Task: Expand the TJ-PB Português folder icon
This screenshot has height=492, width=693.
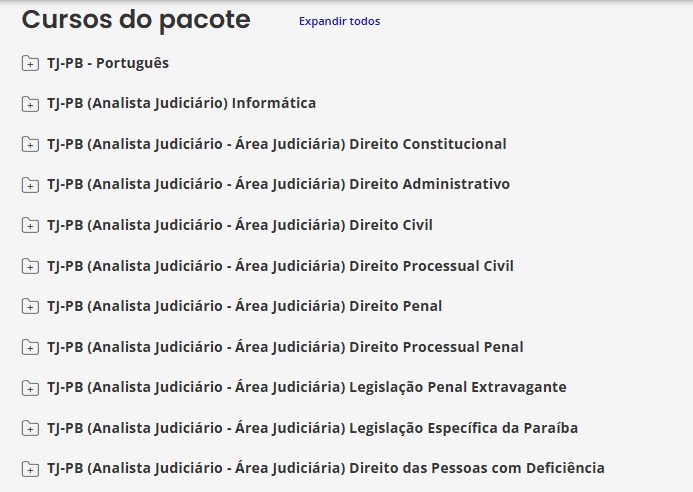Action: coord(30,64)
